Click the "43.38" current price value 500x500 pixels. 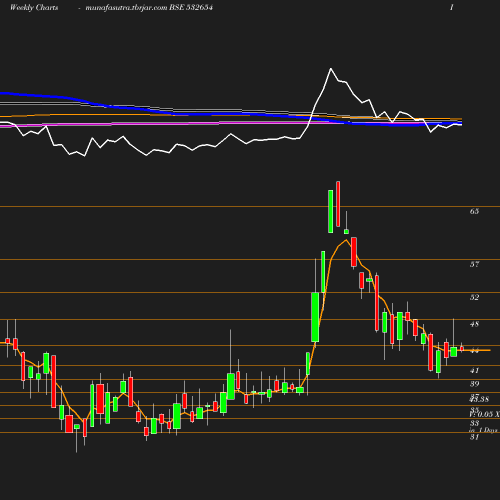(x=479, y=399)
